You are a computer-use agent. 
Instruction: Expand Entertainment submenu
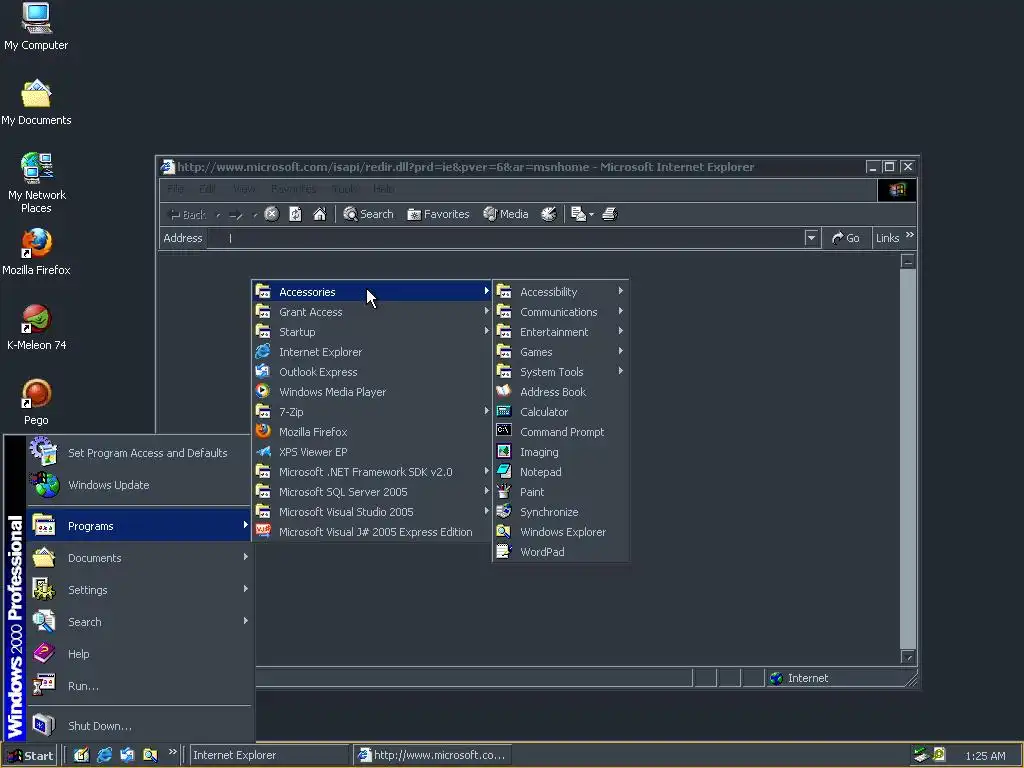click(x=560, y=332)
